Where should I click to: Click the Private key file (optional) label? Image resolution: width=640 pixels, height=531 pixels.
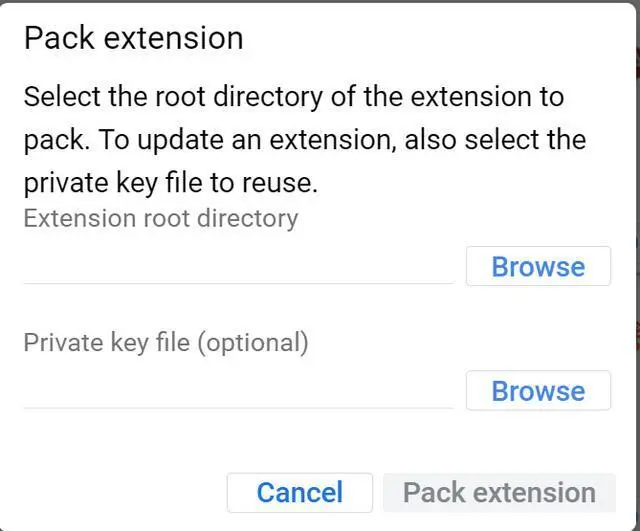[166, 342]
